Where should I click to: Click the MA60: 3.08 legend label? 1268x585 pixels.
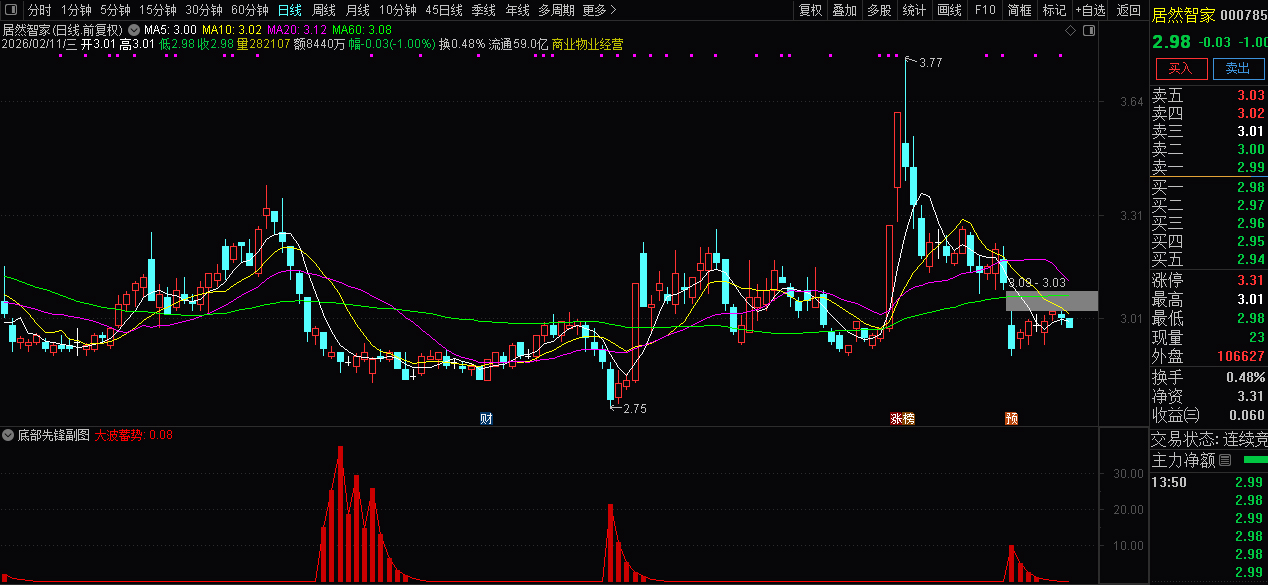tap(362, 30)
